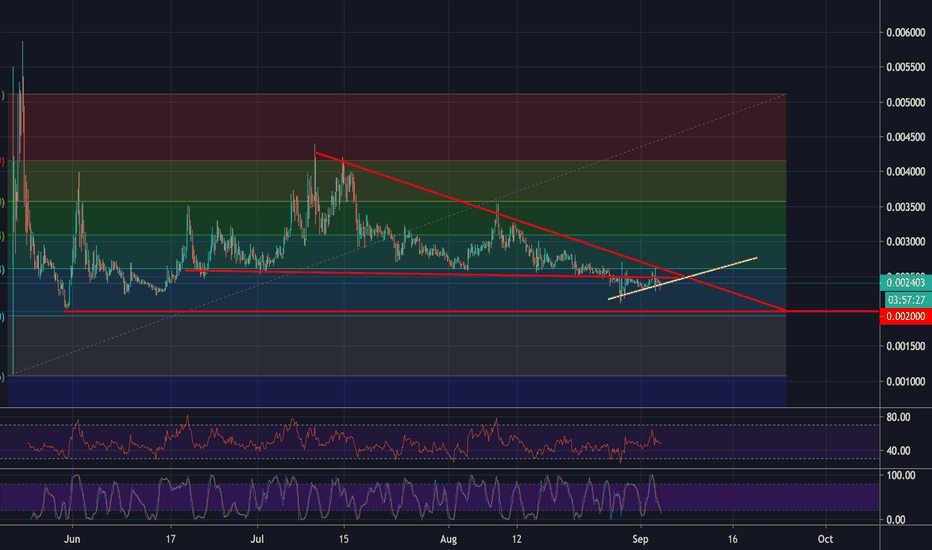Screen dimensions: 932x550
Task: Click the 0.005500 price axis label
Action: pyautogui.click(x=905, y=67)
